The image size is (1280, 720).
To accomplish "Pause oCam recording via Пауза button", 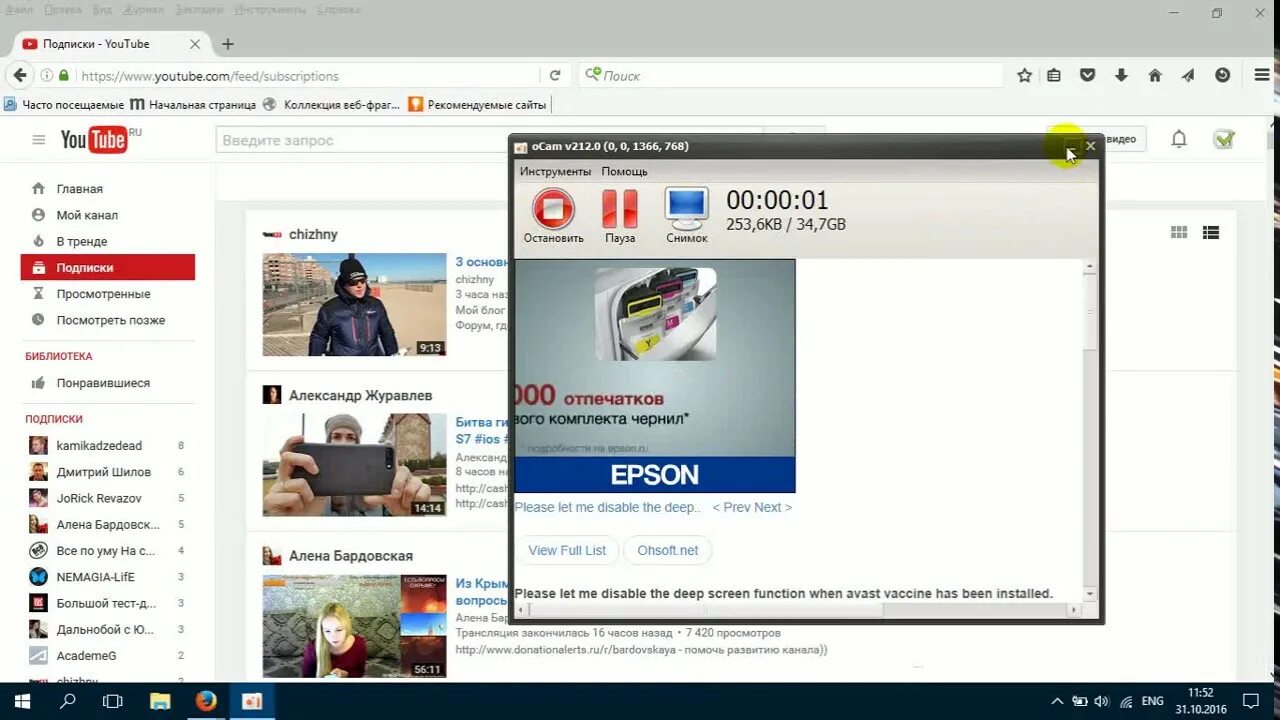I will tap(620, 215).
